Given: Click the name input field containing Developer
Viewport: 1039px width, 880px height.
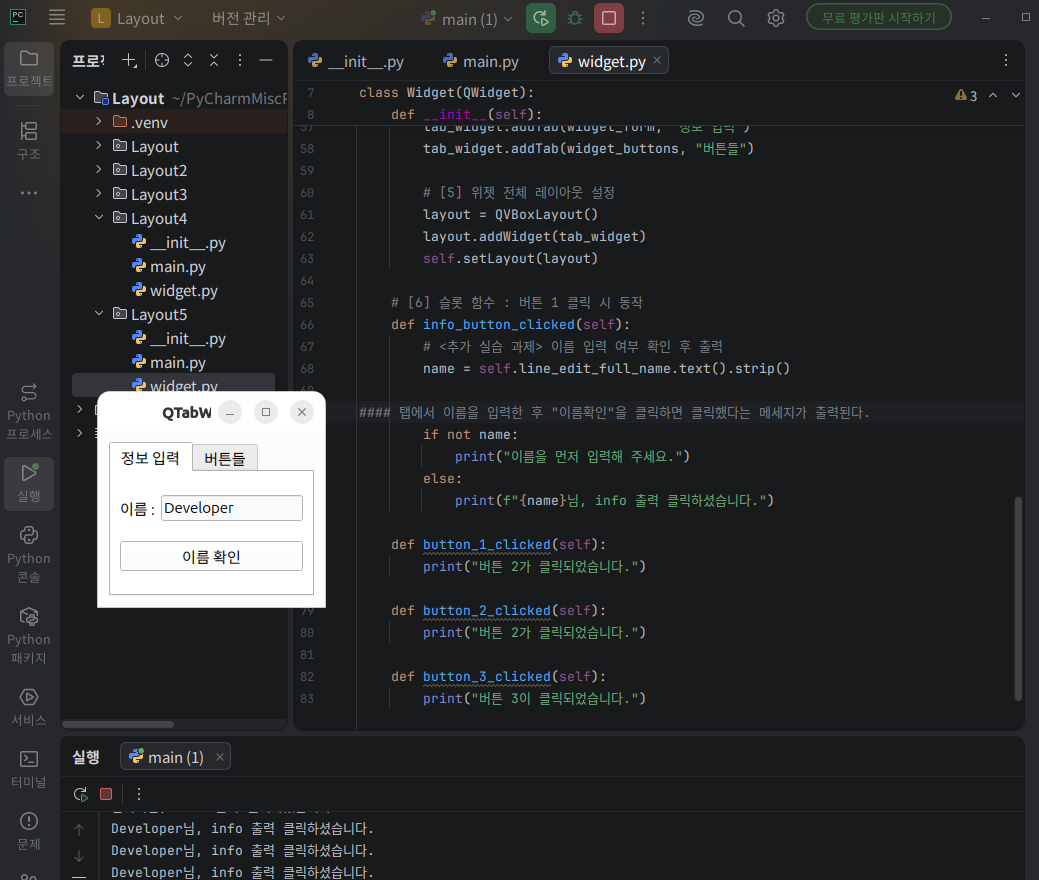Looking at the screenshot, I should [x=232, y=508].
